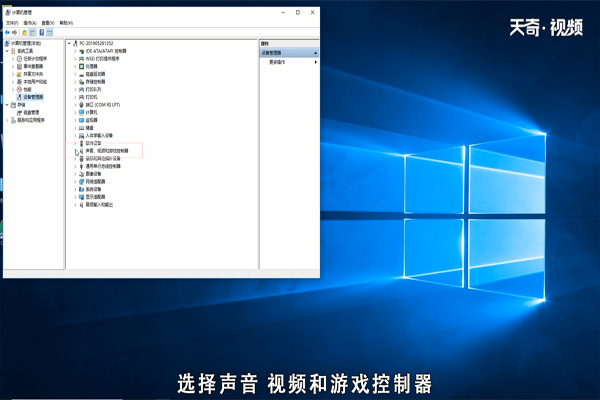The height and width of the screenshot is (400, 600).
Task: Click the Up one level folder icon
Action: pos(24,33)
